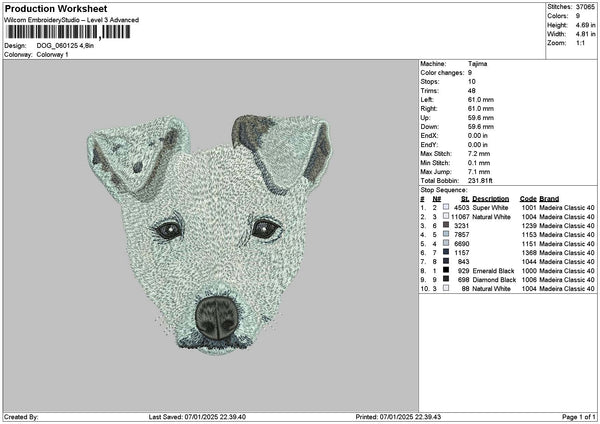Click the barcode under the worksheet title
The width and height of the screenshot is (600, 424).
[x=66, y=32]
